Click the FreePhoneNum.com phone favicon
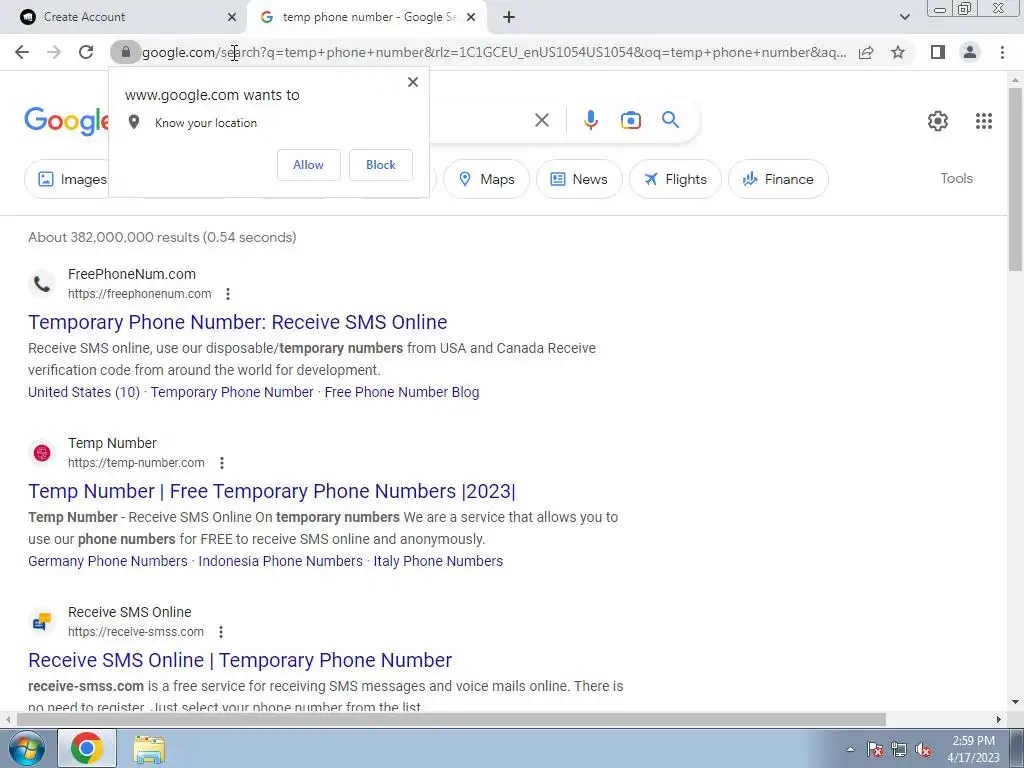Viewport: 1024px width, 768px height. point(42,284)
